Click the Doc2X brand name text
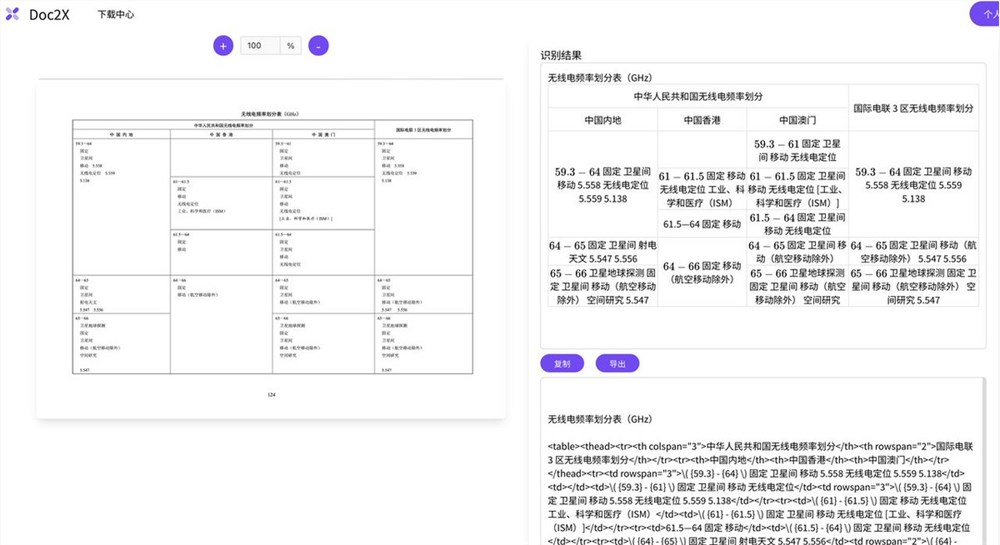The width and height of the screenshot is (1000, 545). [x=48, y=15]
